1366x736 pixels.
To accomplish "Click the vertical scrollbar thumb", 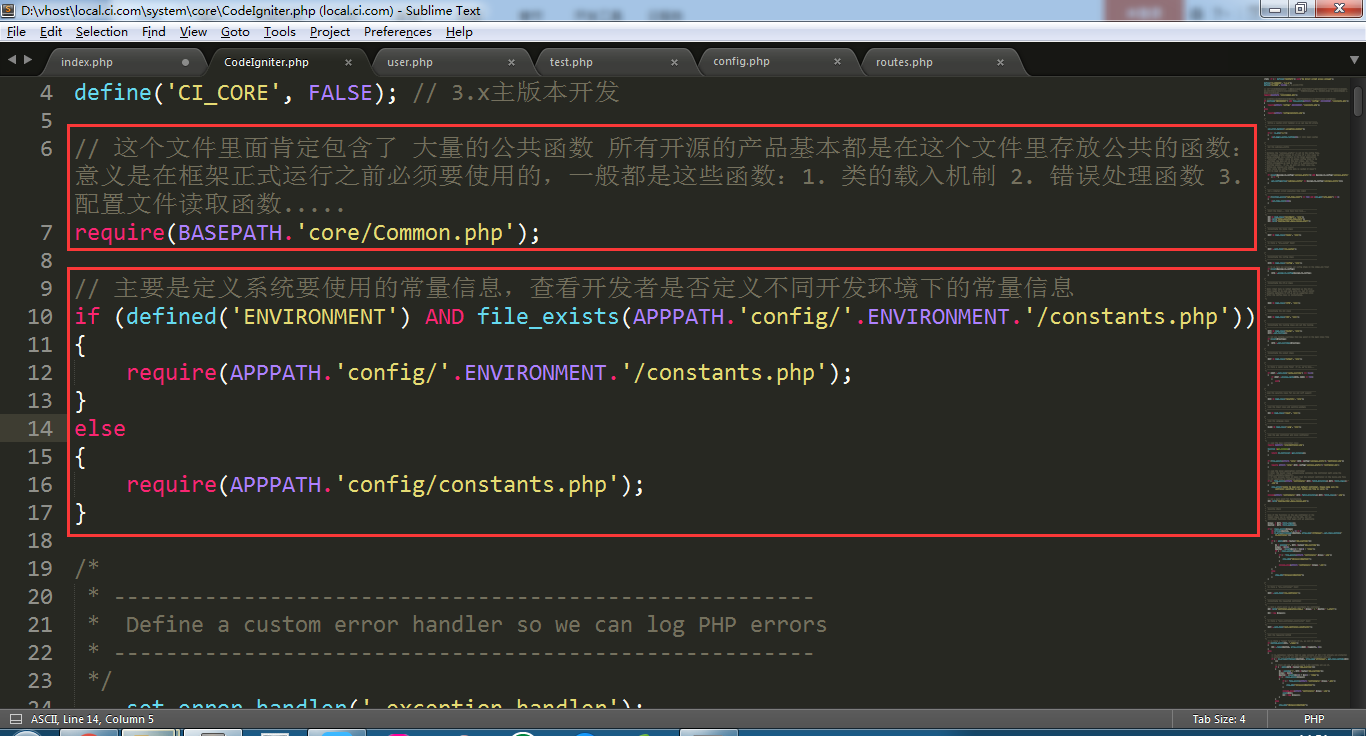I will (1357, 102).
